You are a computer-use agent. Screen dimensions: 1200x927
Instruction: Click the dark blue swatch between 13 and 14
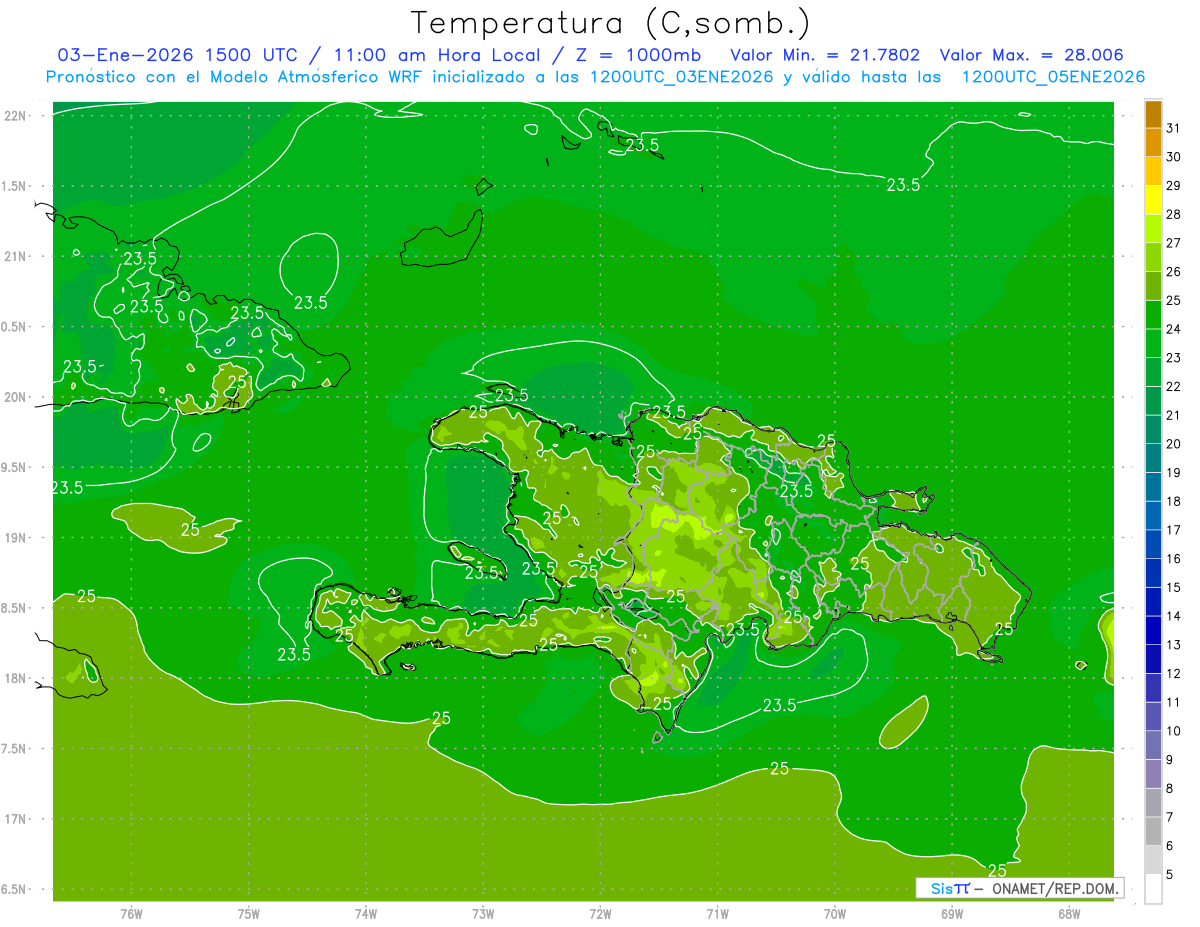click(x=1154, y=630)
